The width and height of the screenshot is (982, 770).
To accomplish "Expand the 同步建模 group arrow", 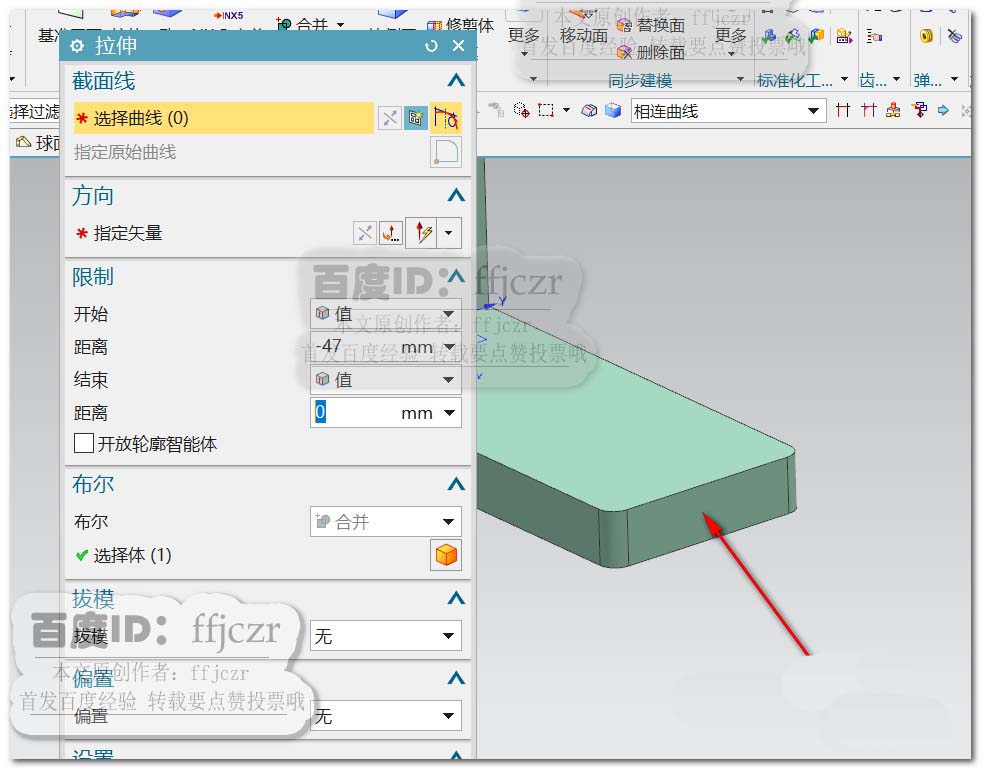I will coord(740,79).
